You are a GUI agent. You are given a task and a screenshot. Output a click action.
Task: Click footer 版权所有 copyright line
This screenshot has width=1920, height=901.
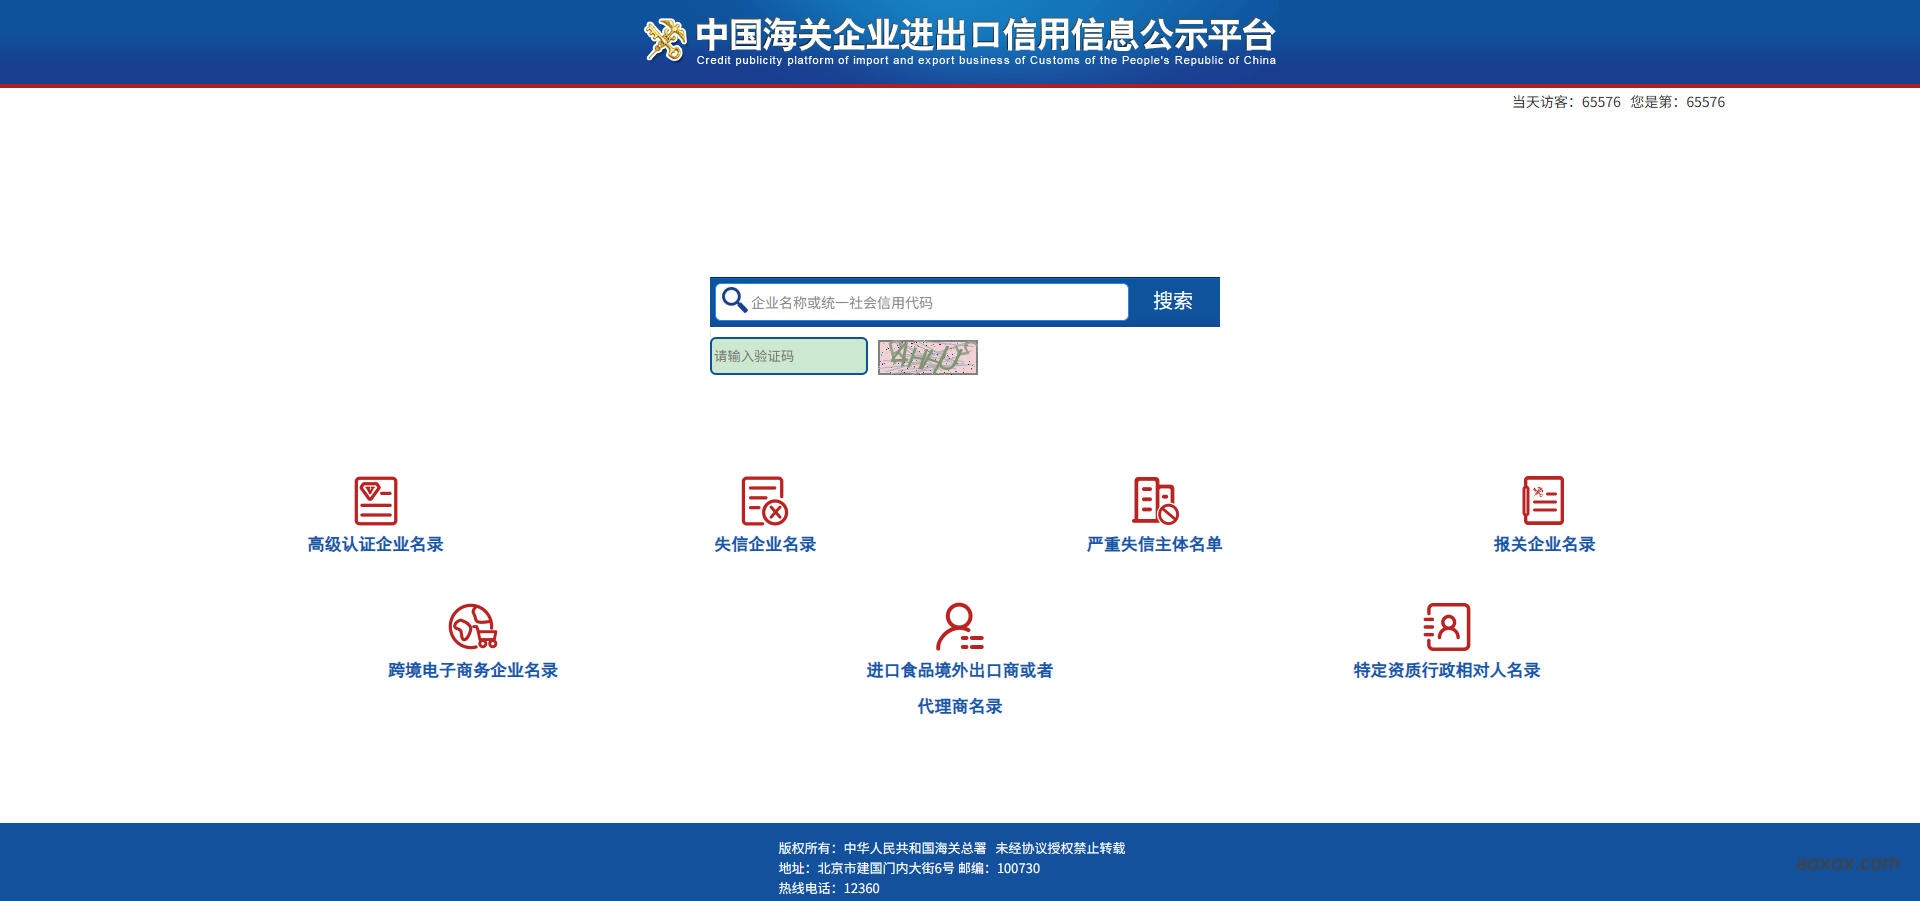point(952,848)
